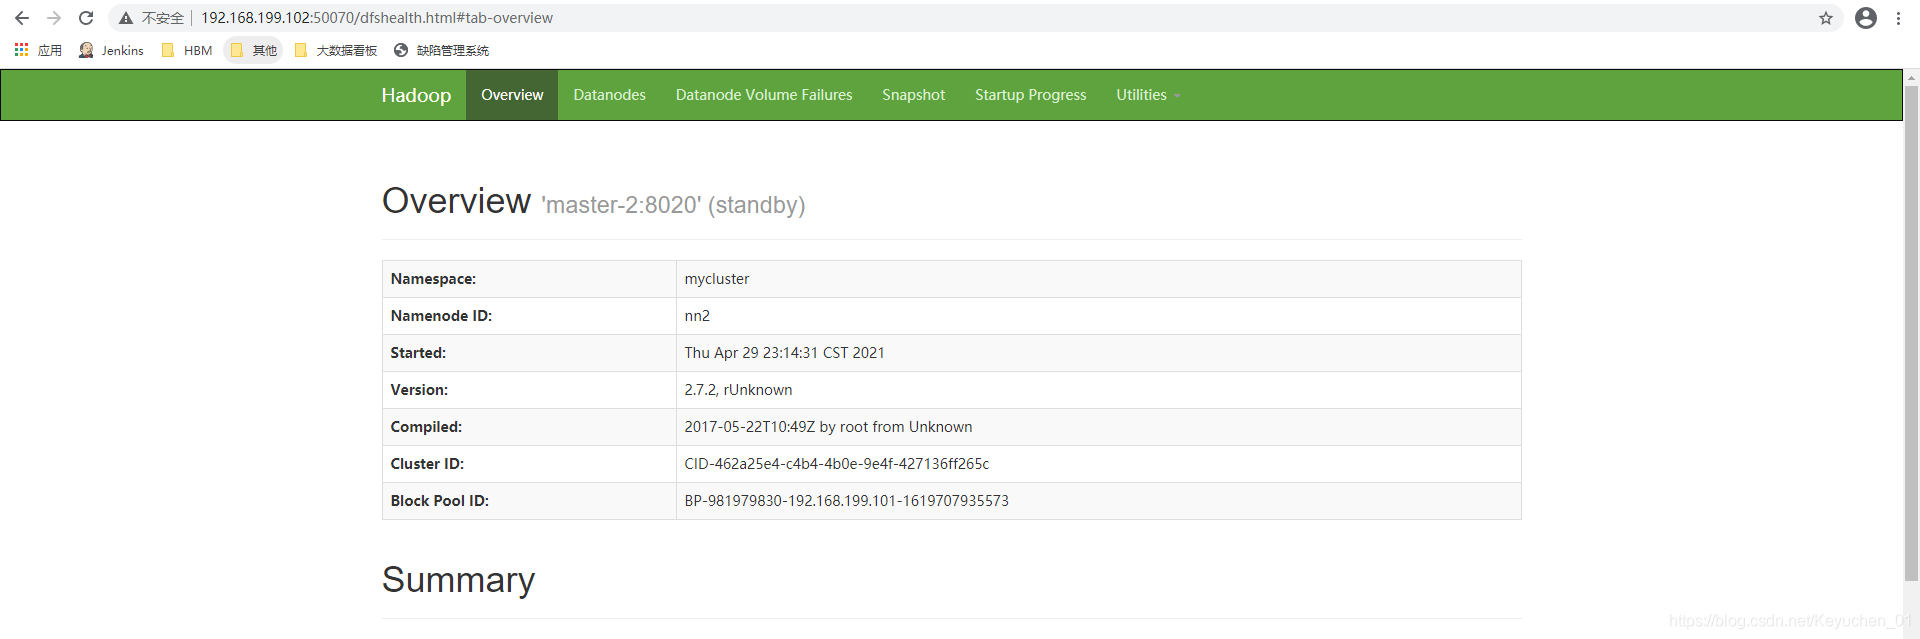Switch to the Overview tab

tap(512, 95)
